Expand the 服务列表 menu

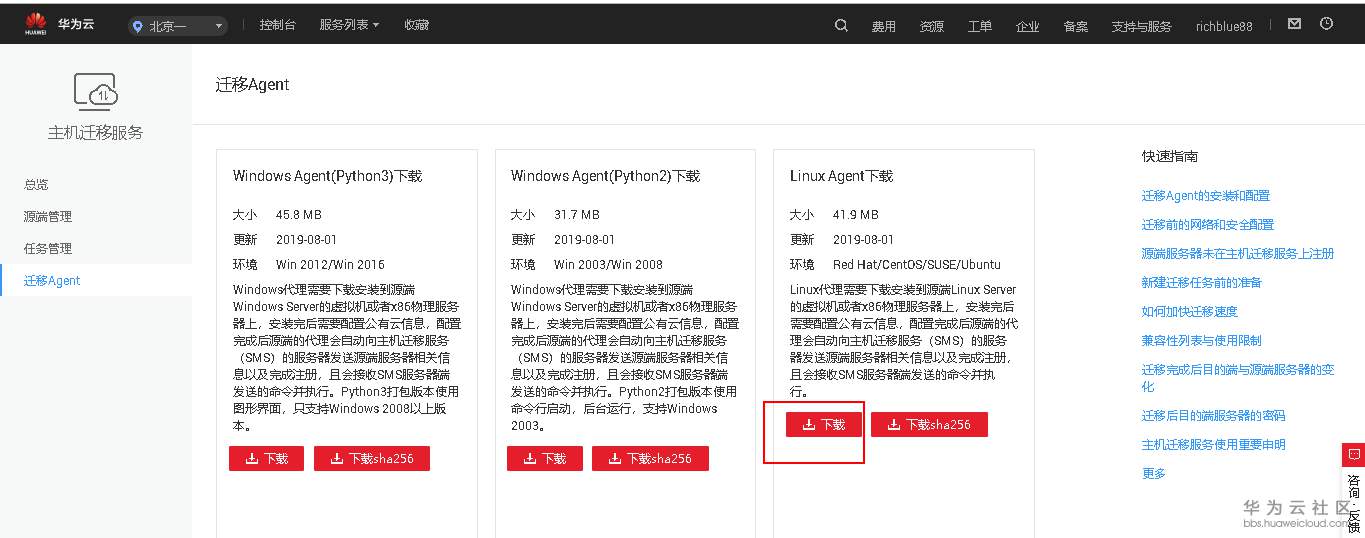[x=349, y=25]
